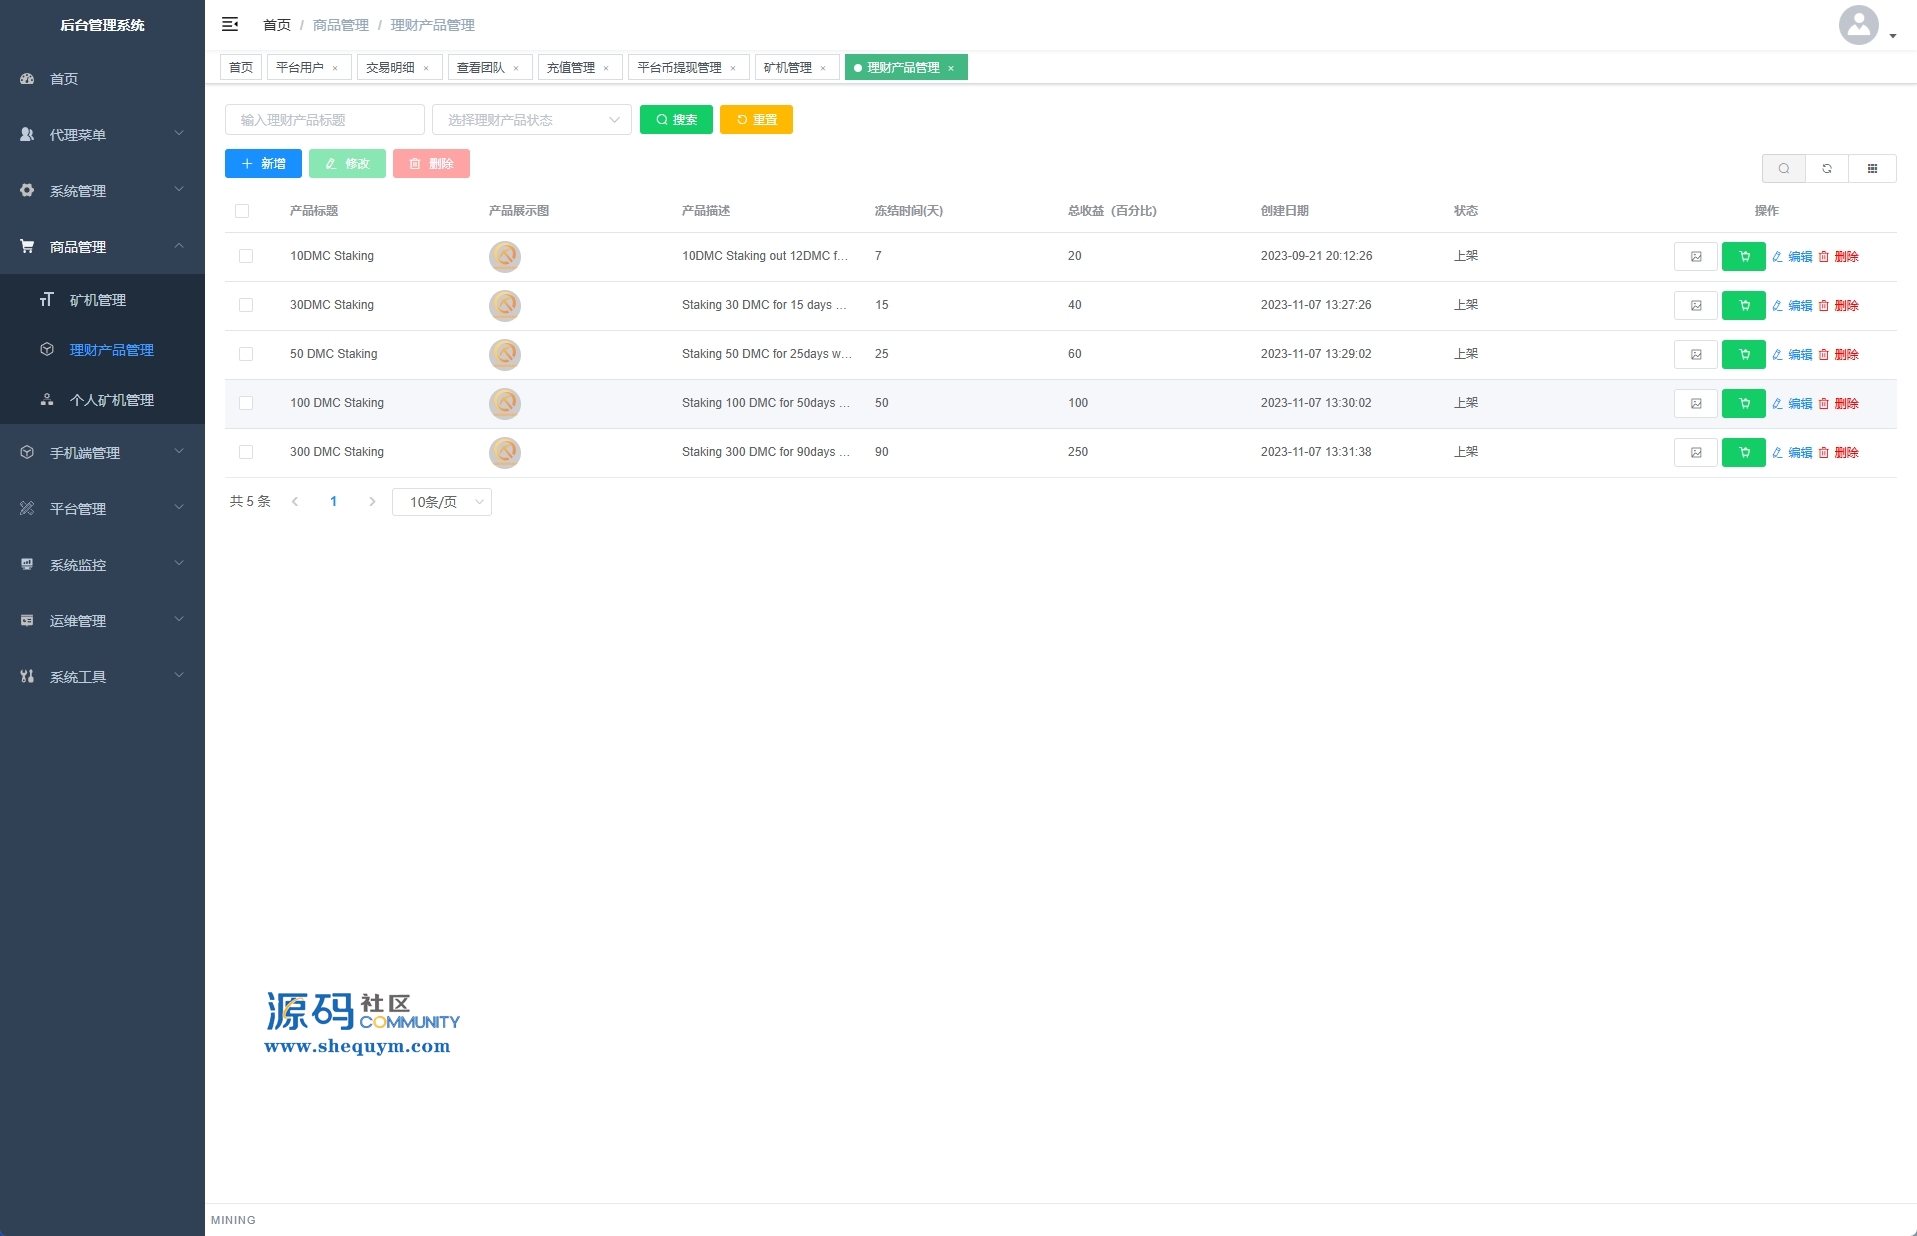Open the 10条/页 page size dropdown
Image resolution: width=1917 pixels, height=1236 pixels.
coord(442,502)
